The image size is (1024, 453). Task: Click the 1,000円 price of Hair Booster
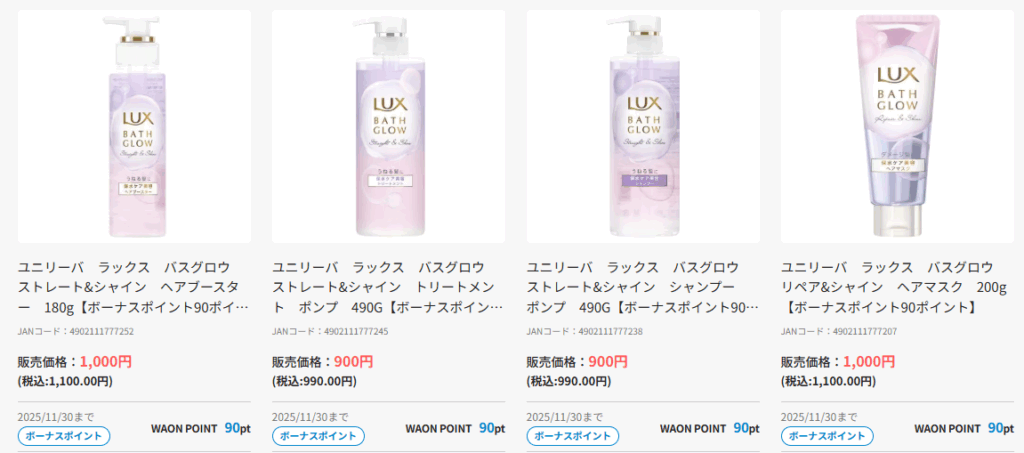click(106, 362)
